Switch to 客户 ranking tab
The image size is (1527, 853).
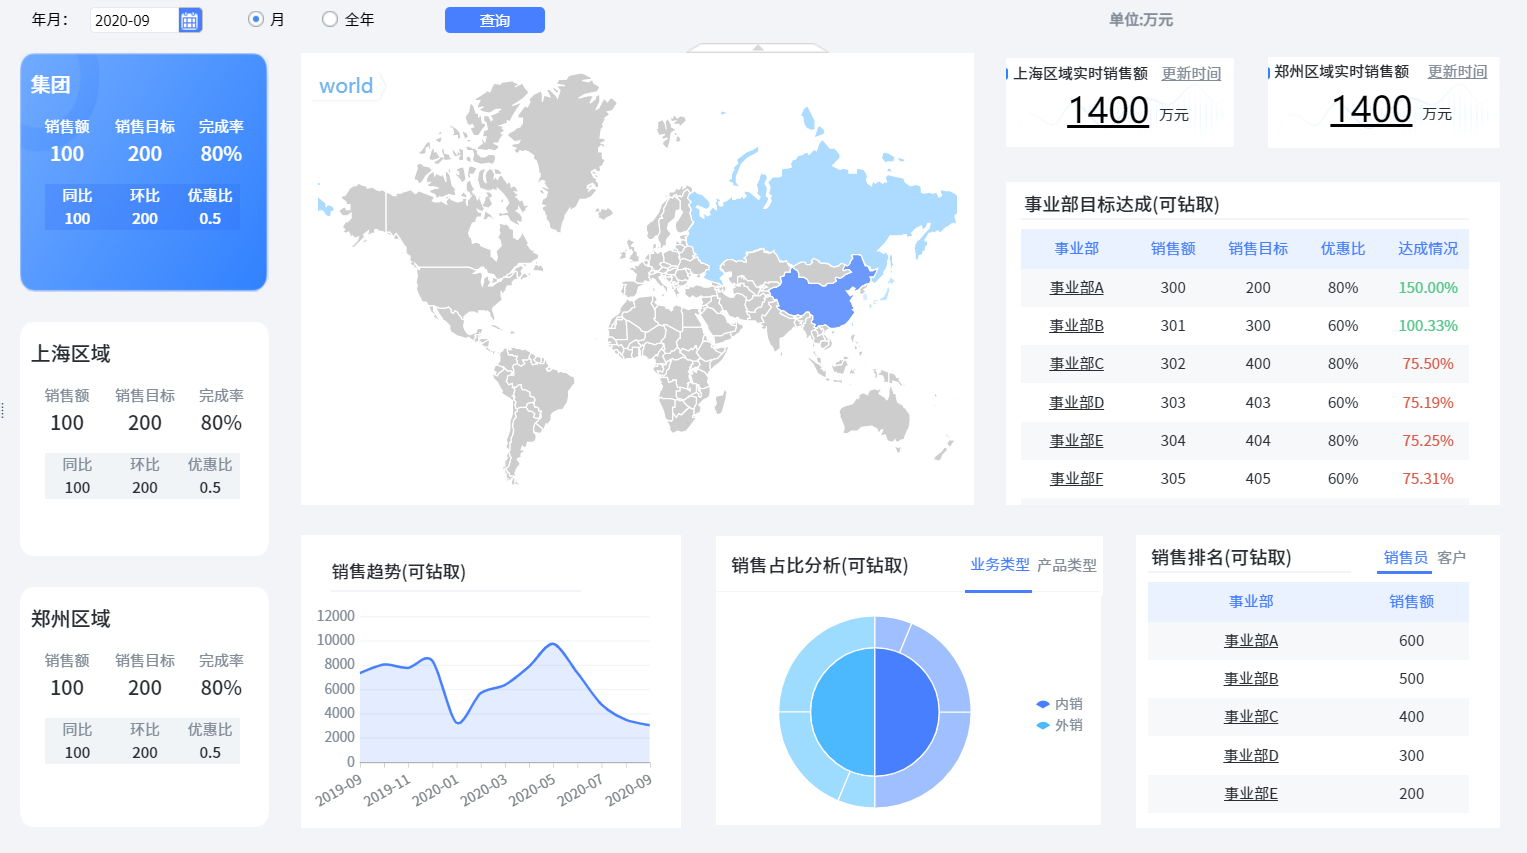[x=1451, y=558]
